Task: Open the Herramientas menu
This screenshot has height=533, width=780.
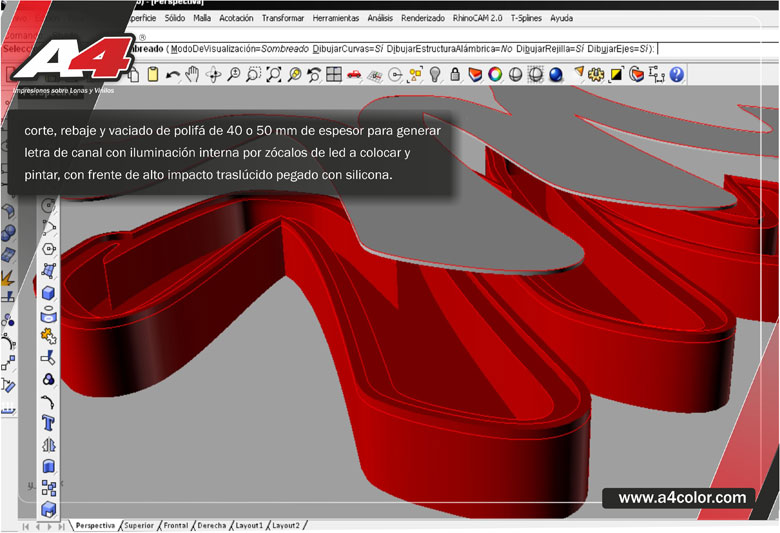Action: [336, 18]
